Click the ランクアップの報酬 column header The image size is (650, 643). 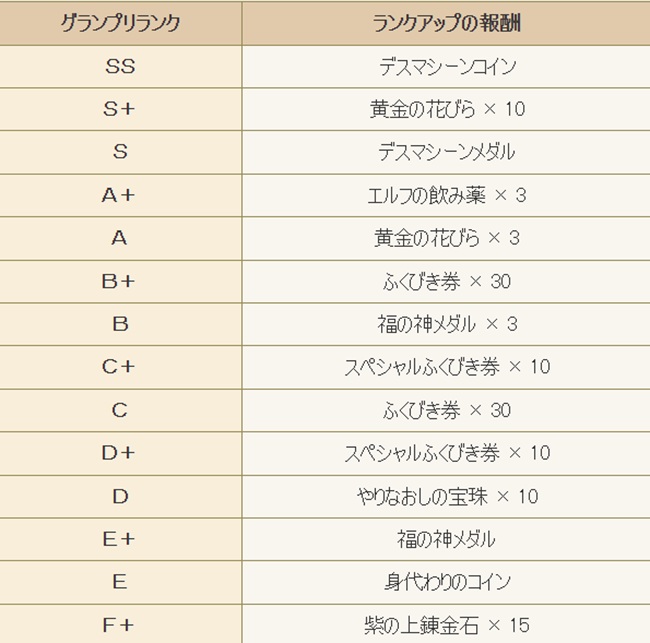coord(446,23)
